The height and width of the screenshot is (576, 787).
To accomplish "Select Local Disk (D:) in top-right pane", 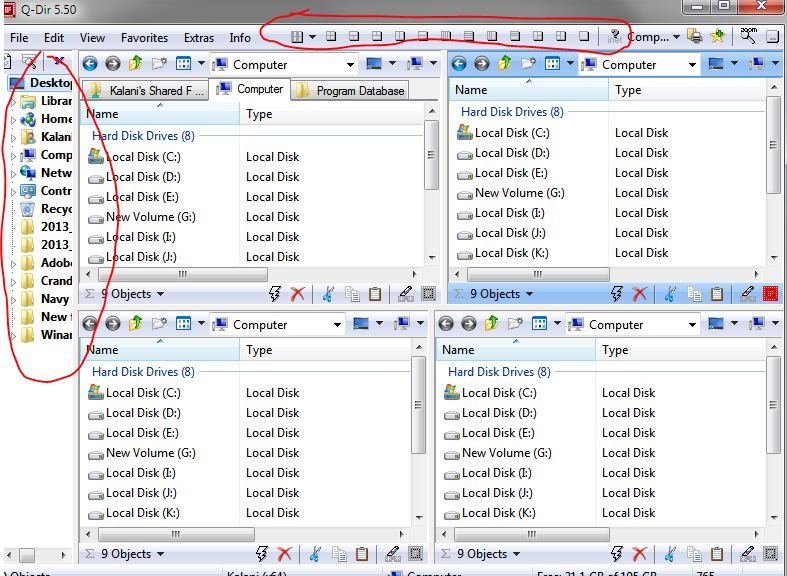I will point(512,153).
